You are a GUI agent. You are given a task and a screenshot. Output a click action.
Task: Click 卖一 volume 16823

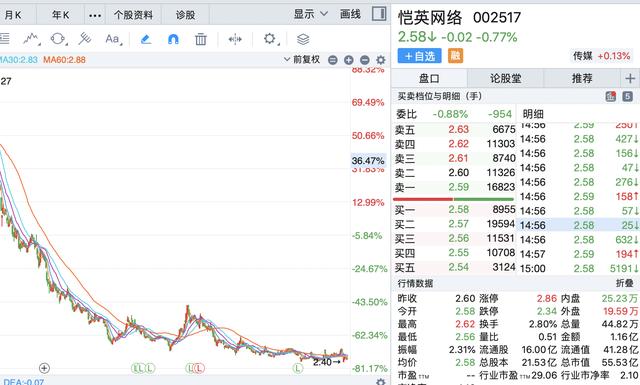pos(501,187)
